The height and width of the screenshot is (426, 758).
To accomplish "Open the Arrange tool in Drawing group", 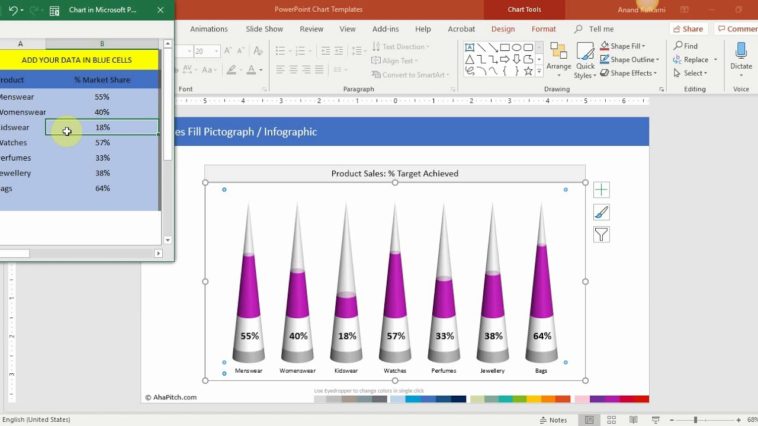I will coord(558,58).
